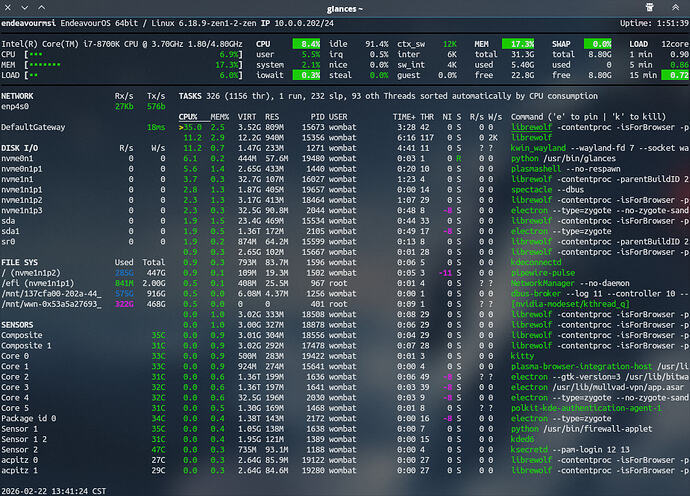Click the DISK I/O section header

20,148
